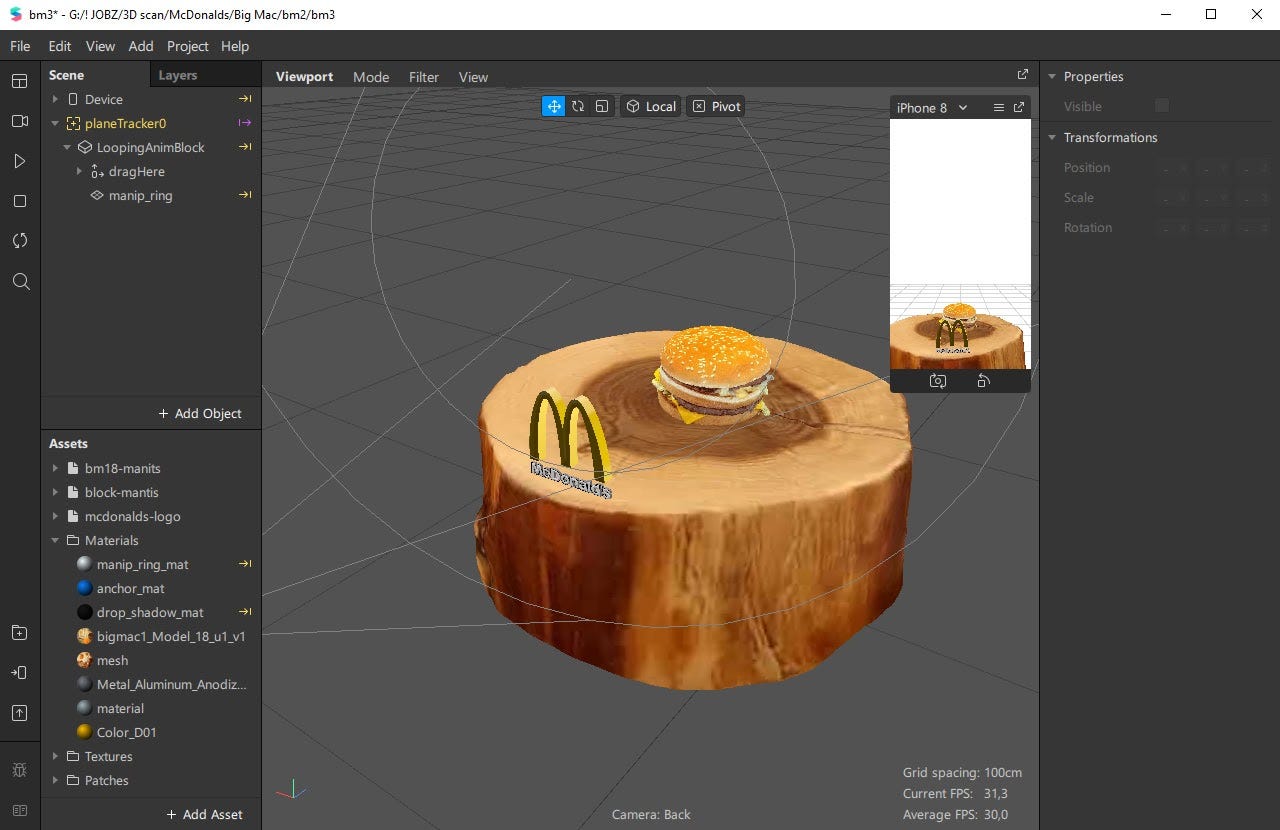The height and width of the screenshot is (830, 1280).
Task: Toggle the Pivot mode button
Action: pyautogui.click(x=717, y=106)
